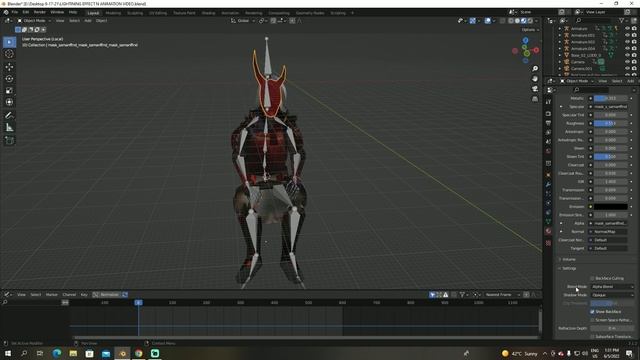Uncheck the Show Backface checkbox
The width and height of the screenshot is (640, 360).
592,311
